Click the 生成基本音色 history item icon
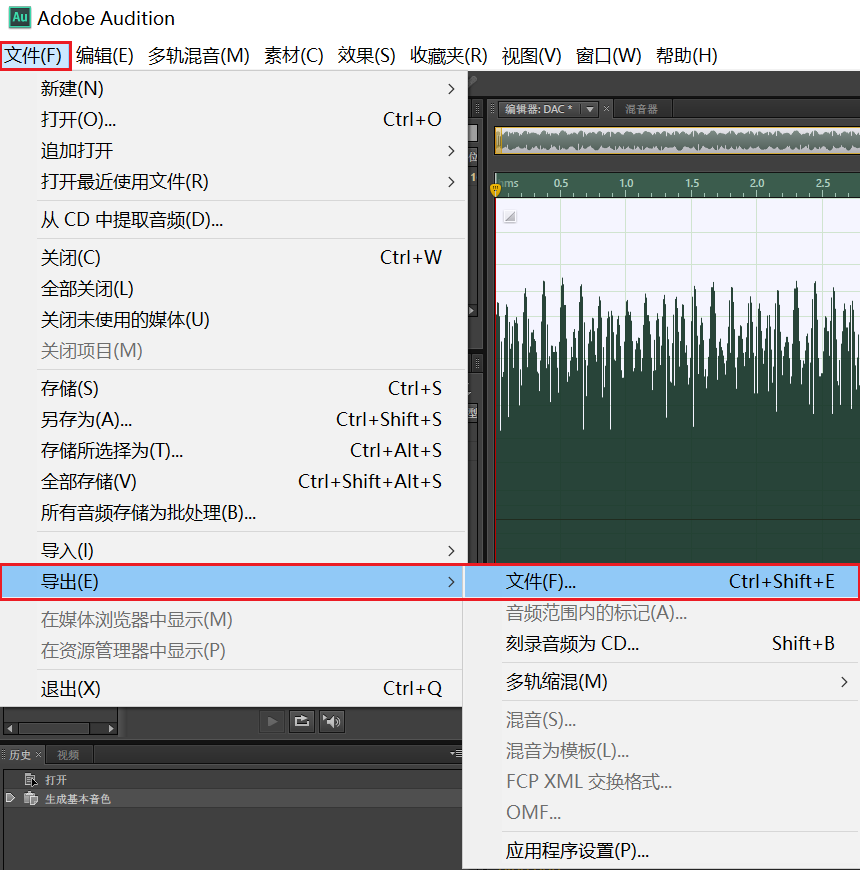860x870 pixels. (x=31, y=799)
